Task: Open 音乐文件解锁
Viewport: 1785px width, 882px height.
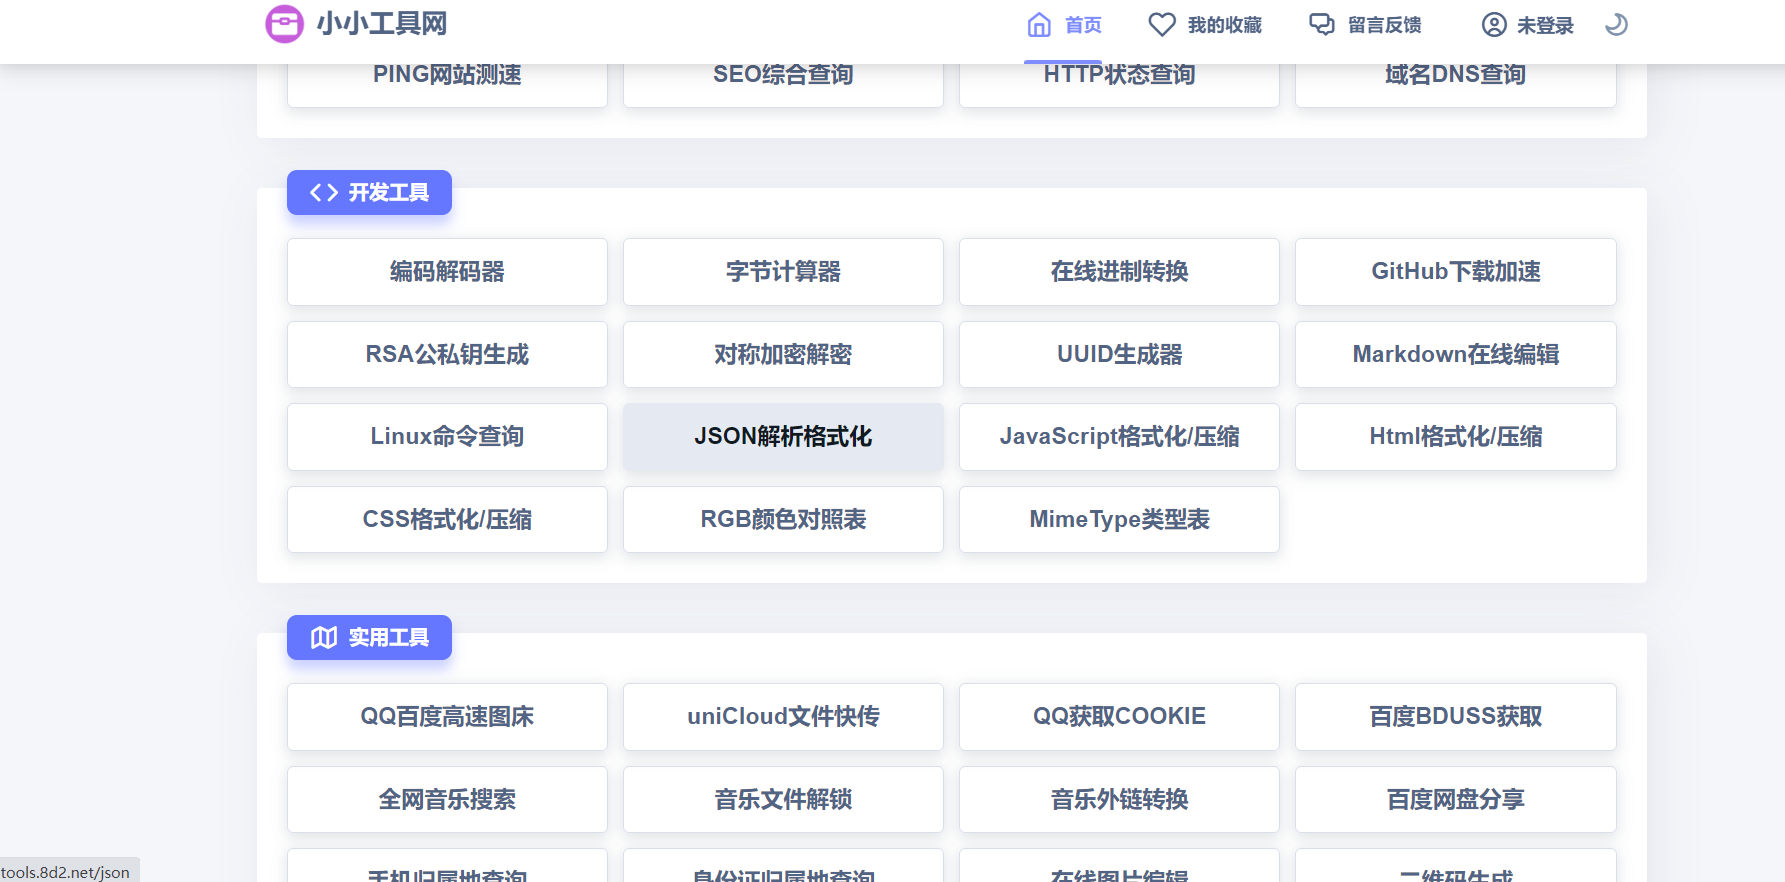Action: (x=783, y=800)
